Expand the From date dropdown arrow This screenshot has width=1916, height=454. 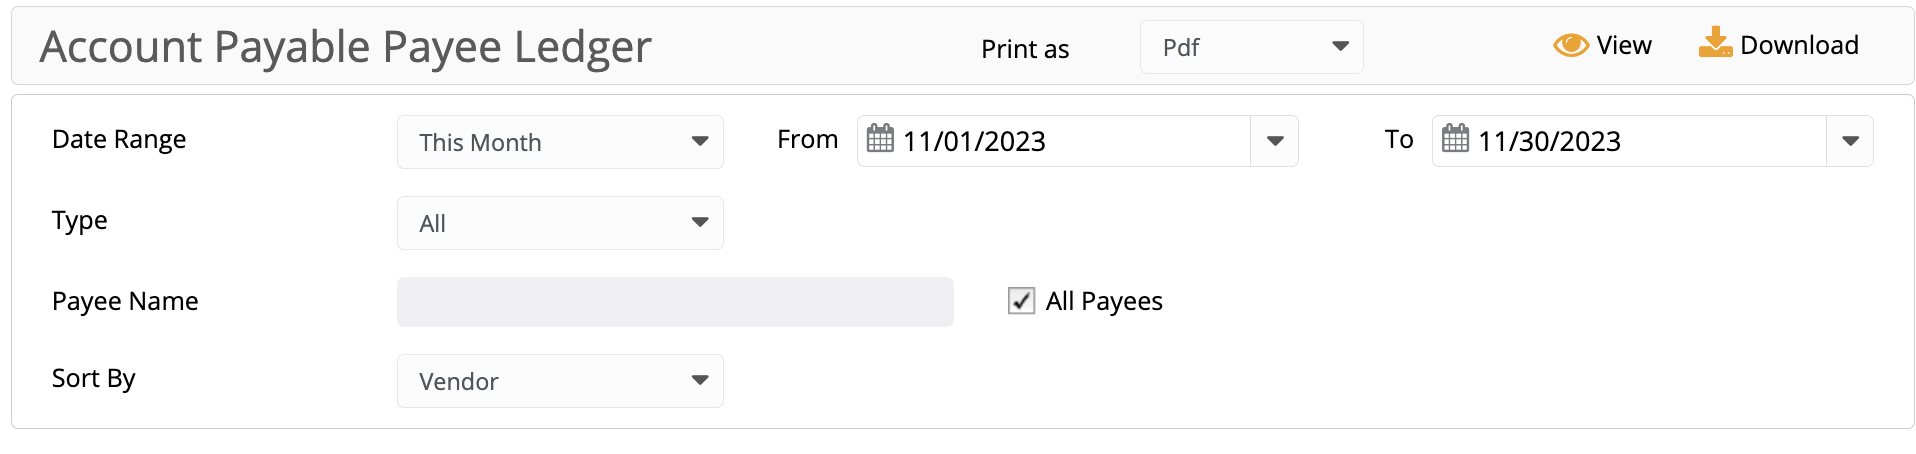(1275, 141)
